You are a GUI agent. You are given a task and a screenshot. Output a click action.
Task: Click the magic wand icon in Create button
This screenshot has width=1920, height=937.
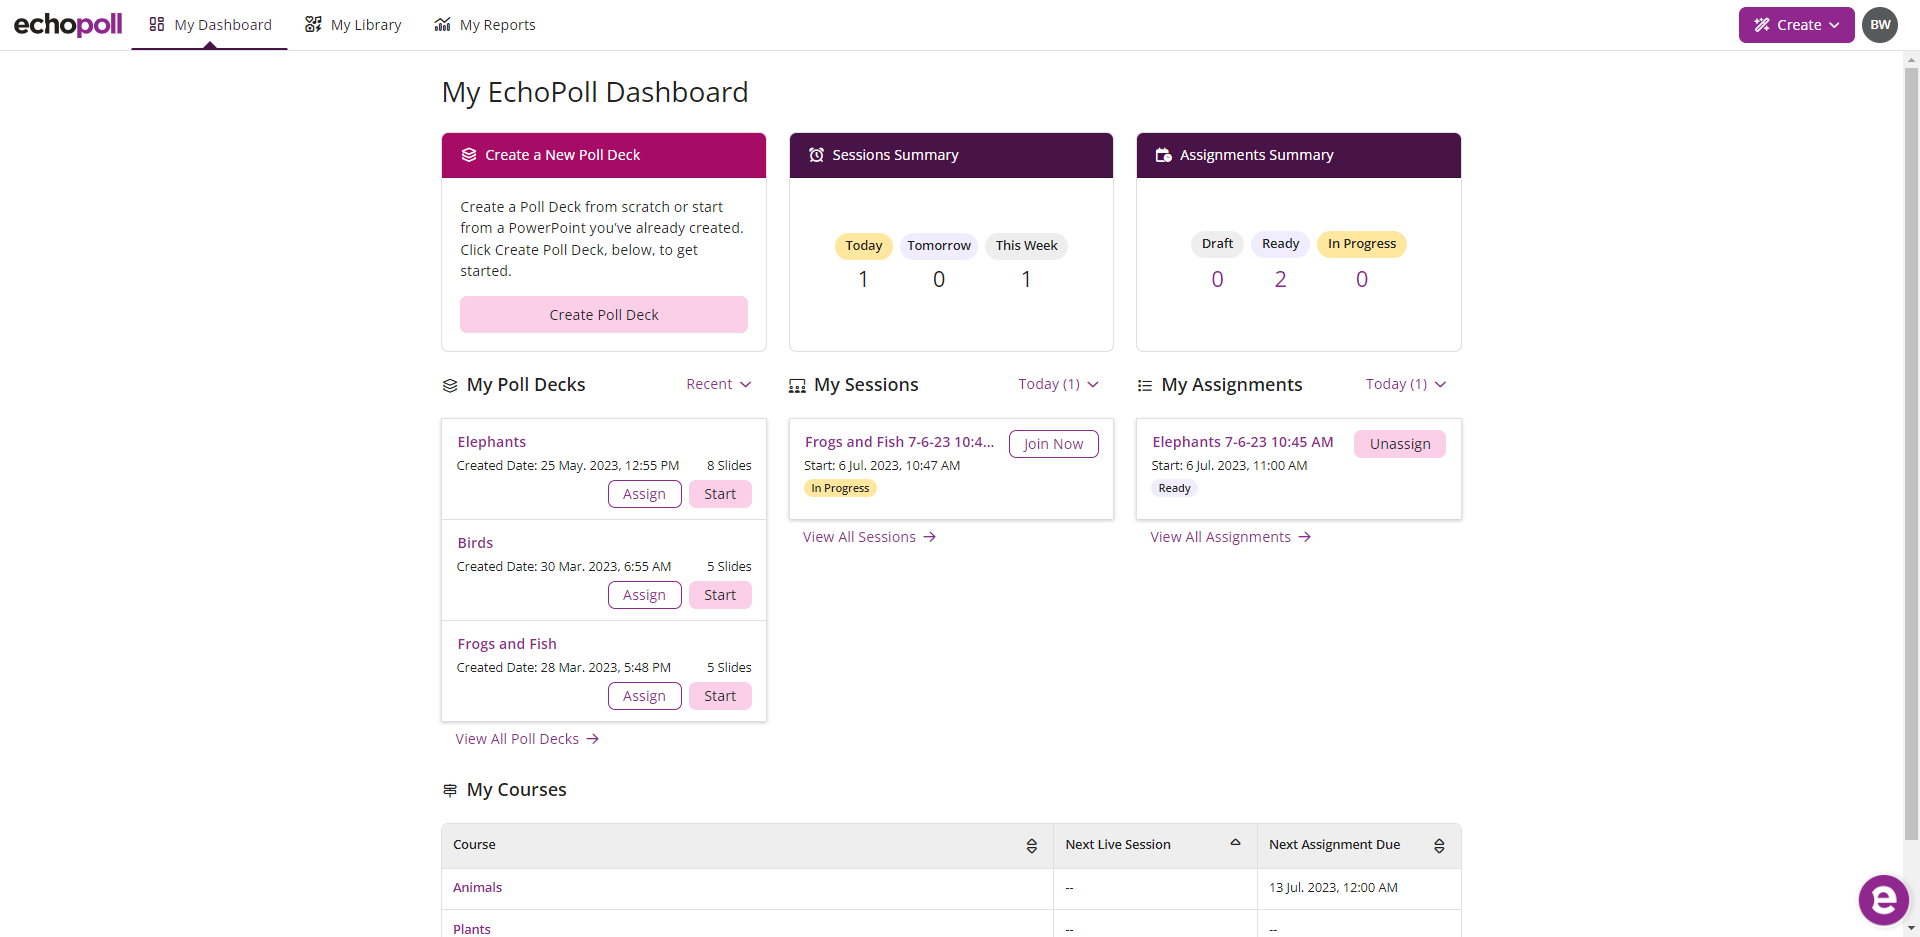coord(1762,25)
